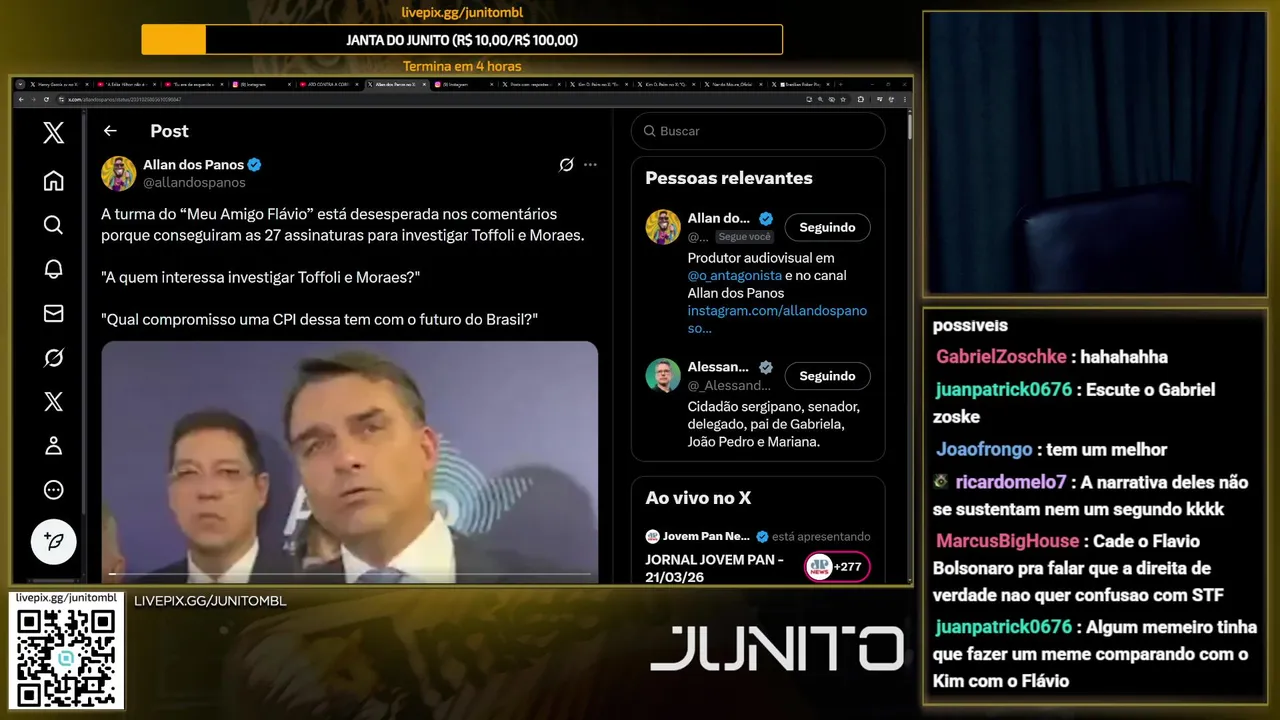Open Allan dos Panos post avatar

[x=119, y=173]
